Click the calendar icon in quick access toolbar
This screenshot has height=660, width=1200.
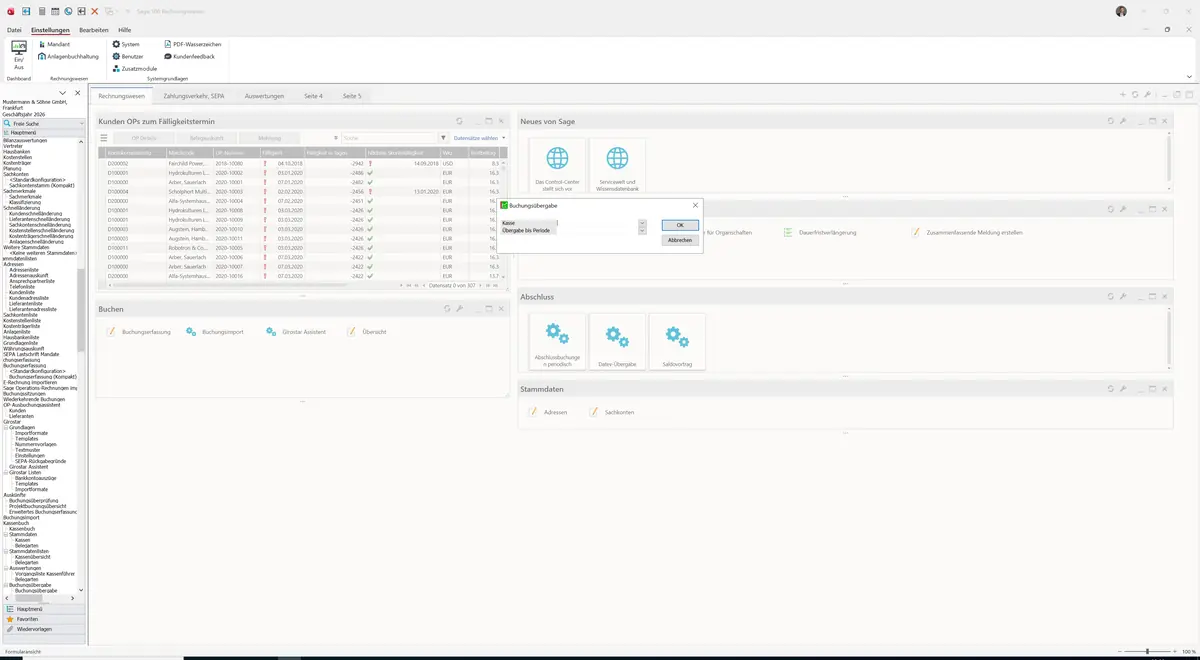click(x=55, y=11)
